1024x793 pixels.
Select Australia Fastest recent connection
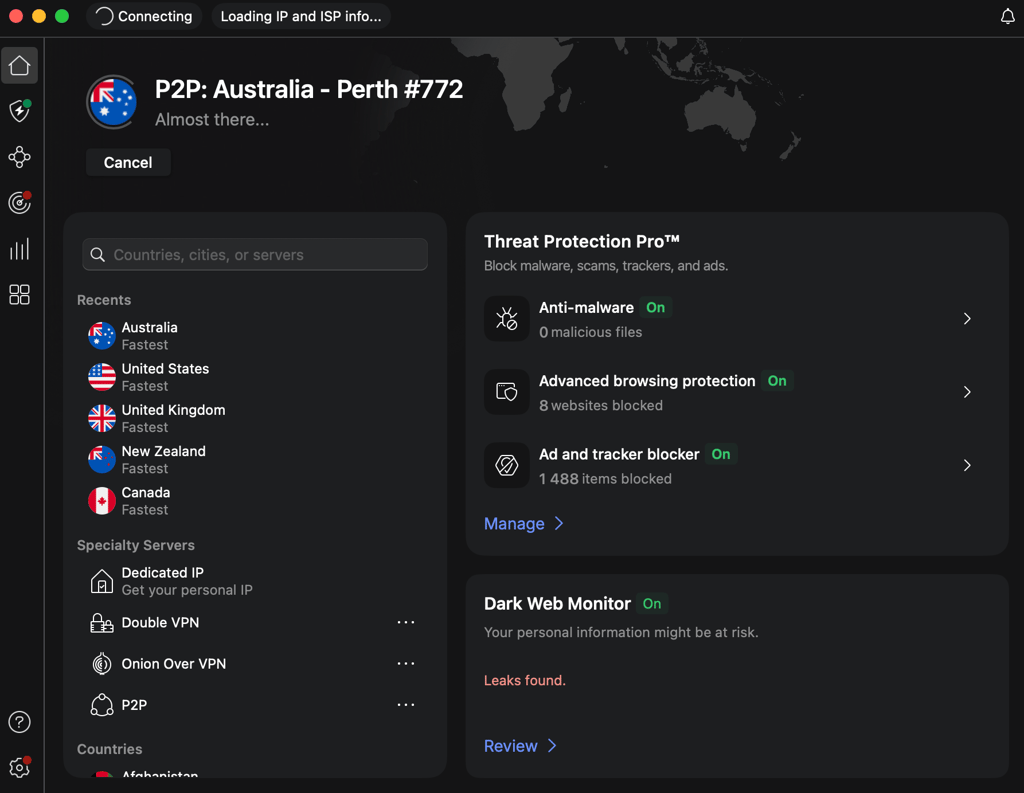point(255,336)
